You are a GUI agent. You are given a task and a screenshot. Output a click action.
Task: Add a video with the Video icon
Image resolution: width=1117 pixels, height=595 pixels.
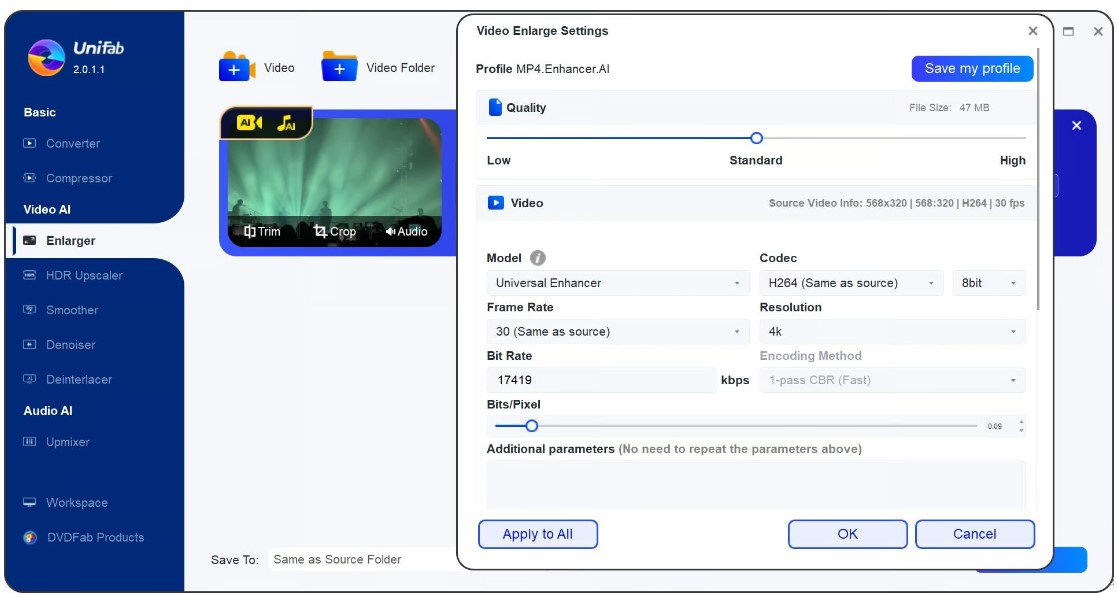(x=237, y=67)
